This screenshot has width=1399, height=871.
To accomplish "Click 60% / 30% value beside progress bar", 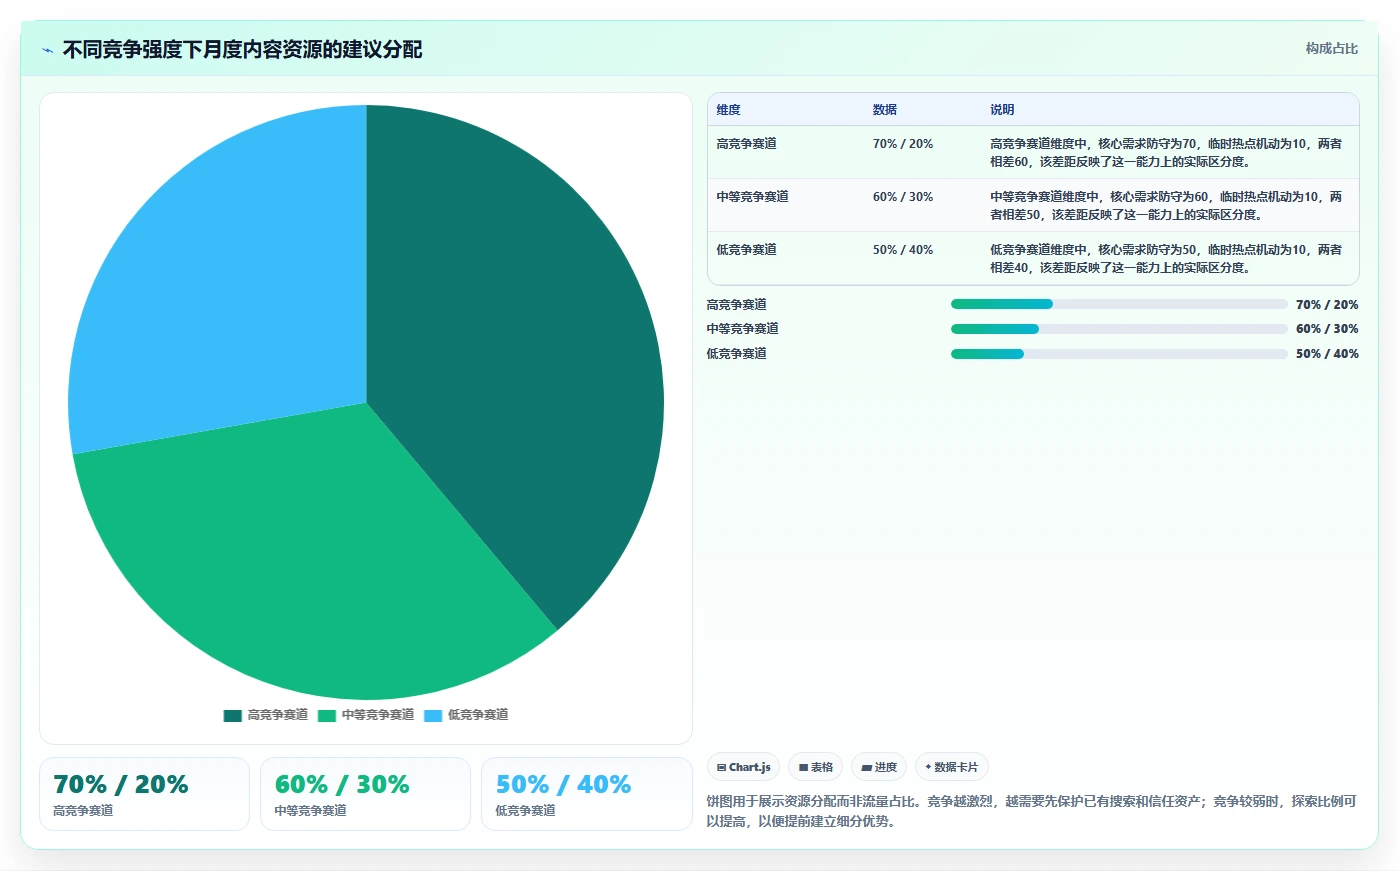I will click(x=1327, y=329).
